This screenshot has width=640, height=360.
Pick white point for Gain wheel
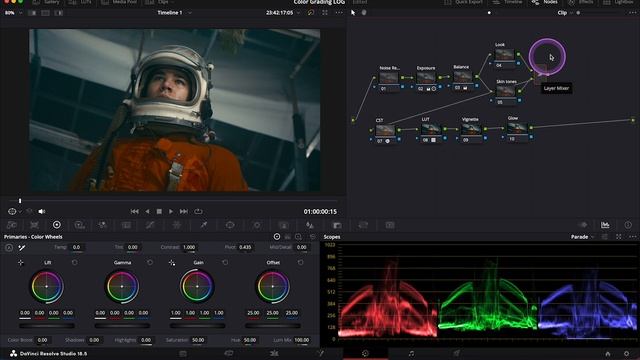[x=172, y=262]
